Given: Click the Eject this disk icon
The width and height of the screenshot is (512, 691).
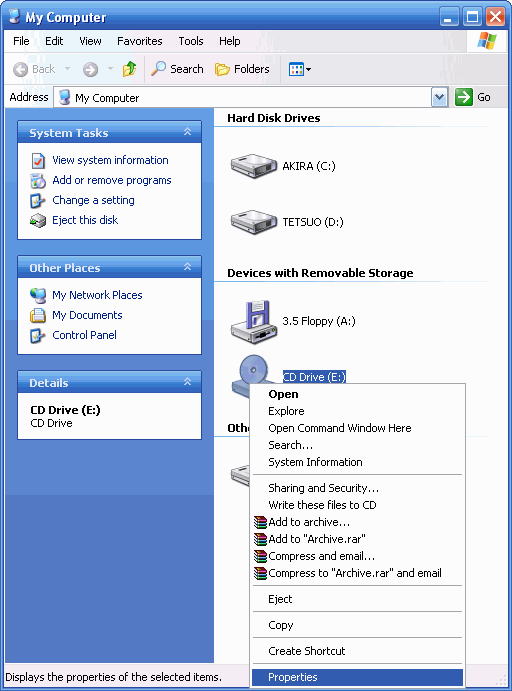Looking at the screenshot, I should pos(38,221).
